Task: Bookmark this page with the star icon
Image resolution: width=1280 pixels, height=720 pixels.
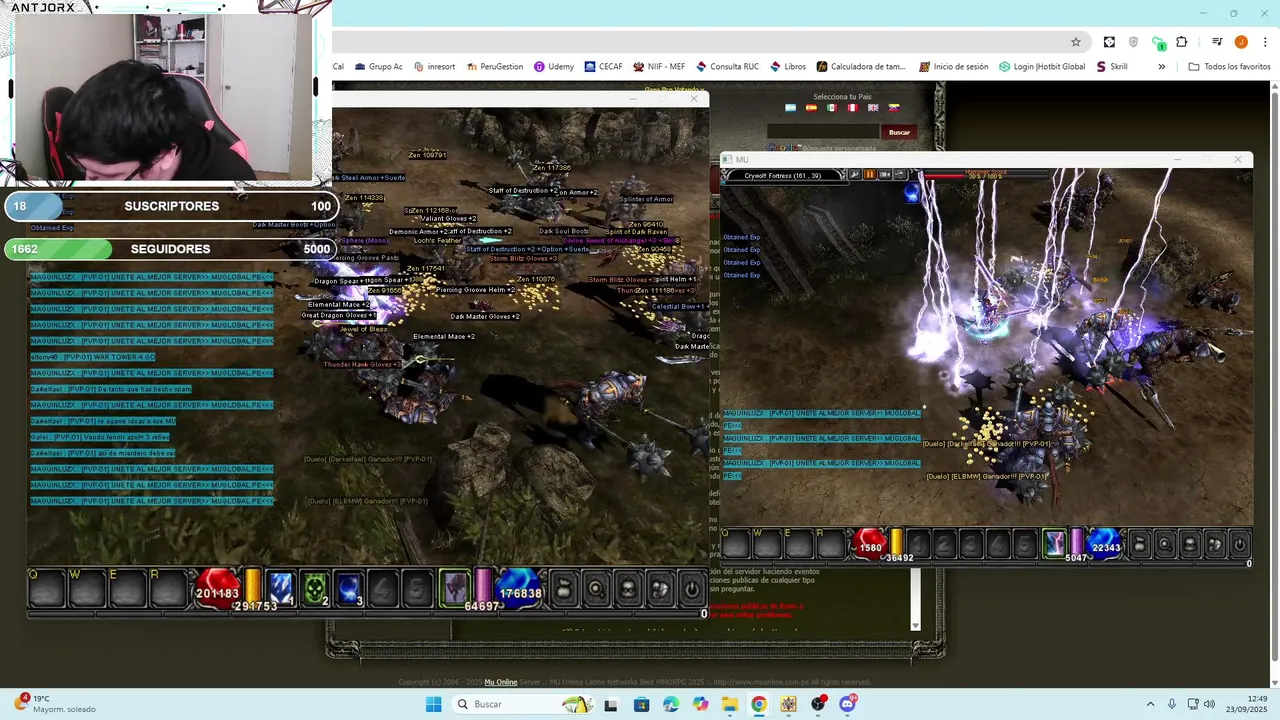Action: point(1076,42)
